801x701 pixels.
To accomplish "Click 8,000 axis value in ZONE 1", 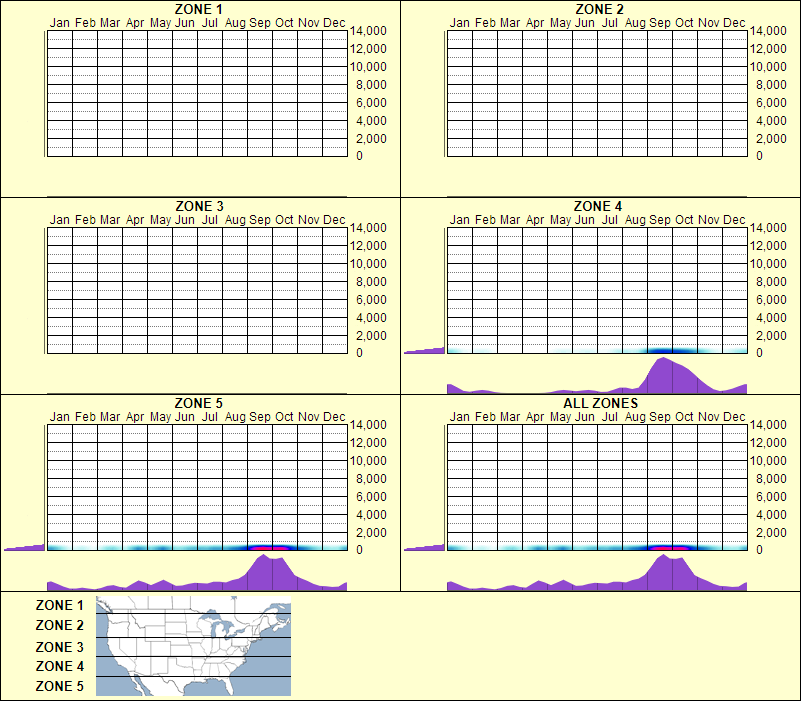I will 371,85.
